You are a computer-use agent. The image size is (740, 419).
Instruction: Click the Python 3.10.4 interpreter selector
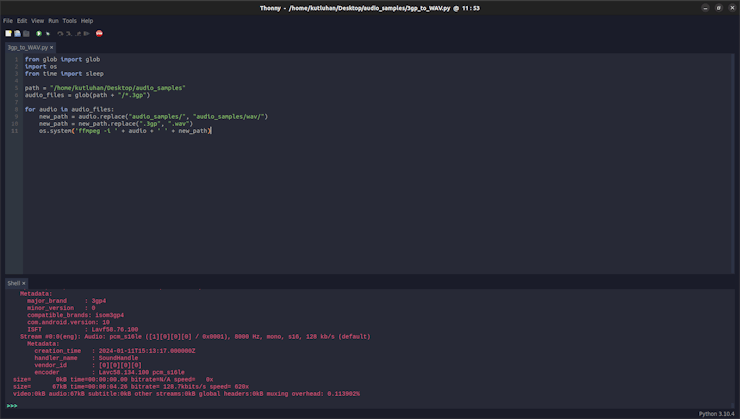716,414
